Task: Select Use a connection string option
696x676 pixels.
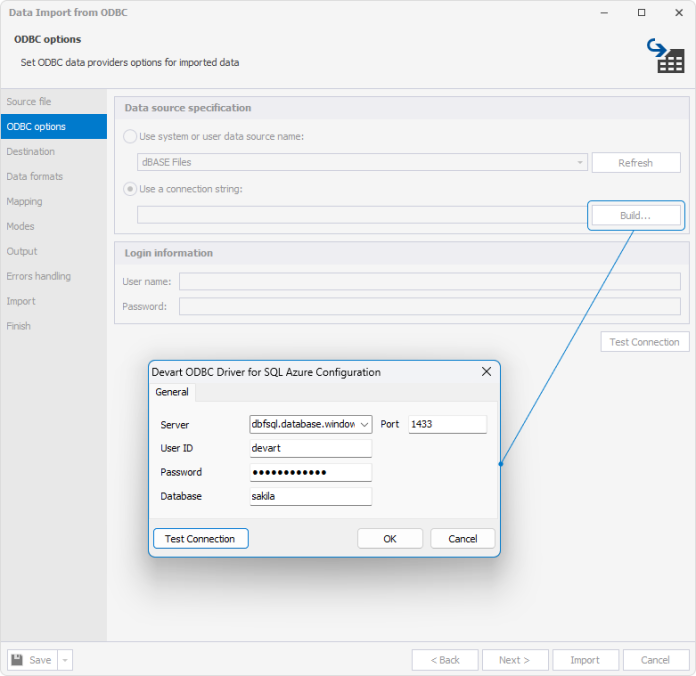Action: [x=130, y=189]
